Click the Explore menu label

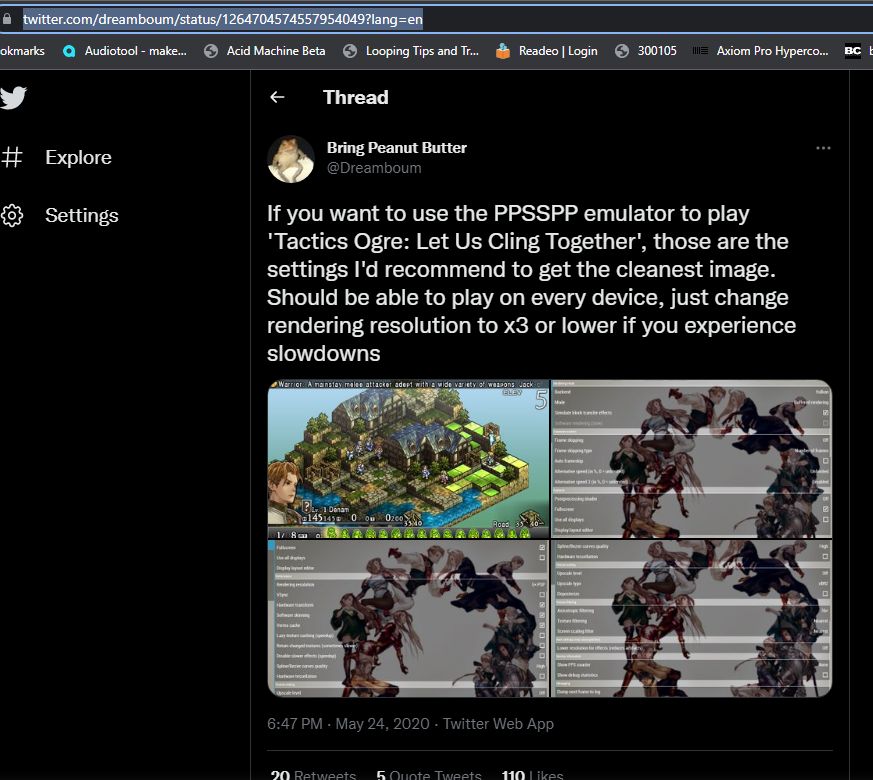click(79, 158)
